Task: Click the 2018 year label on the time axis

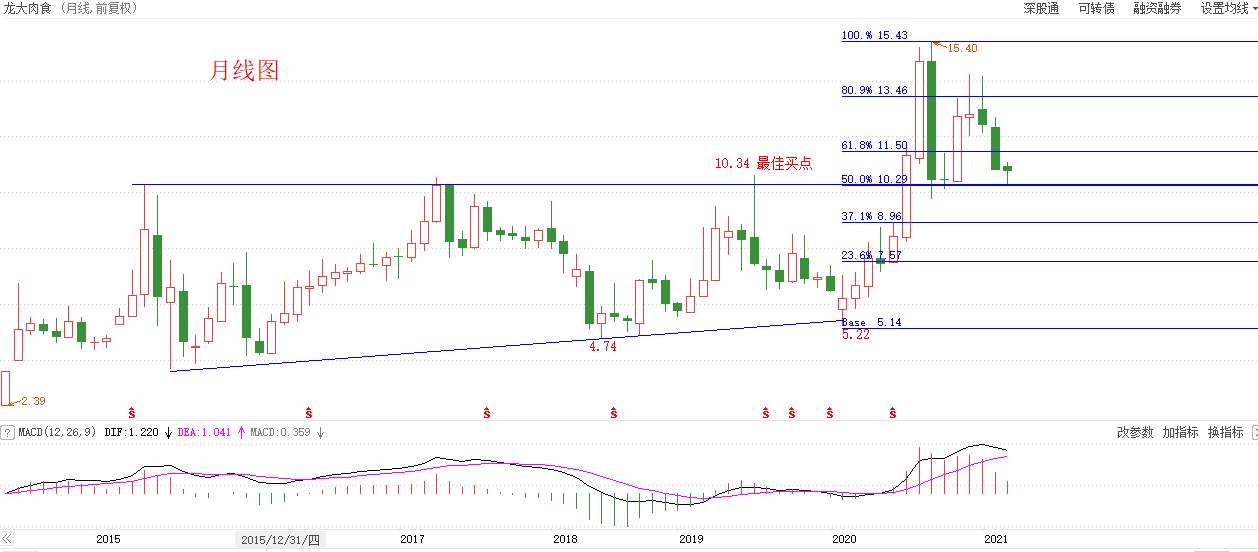Action: 565,539
